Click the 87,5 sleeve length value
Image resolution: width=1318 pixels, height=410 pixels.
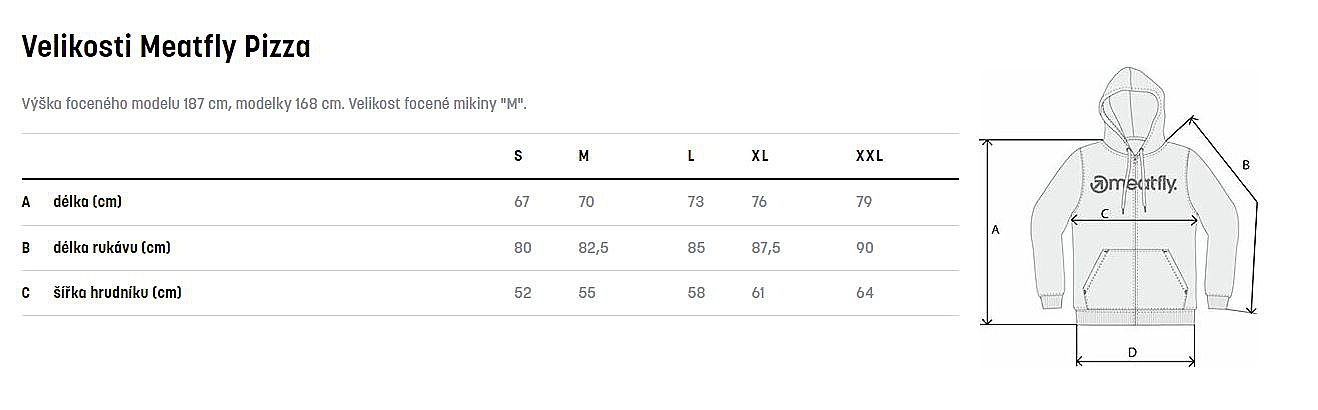[x=766, y=248]
